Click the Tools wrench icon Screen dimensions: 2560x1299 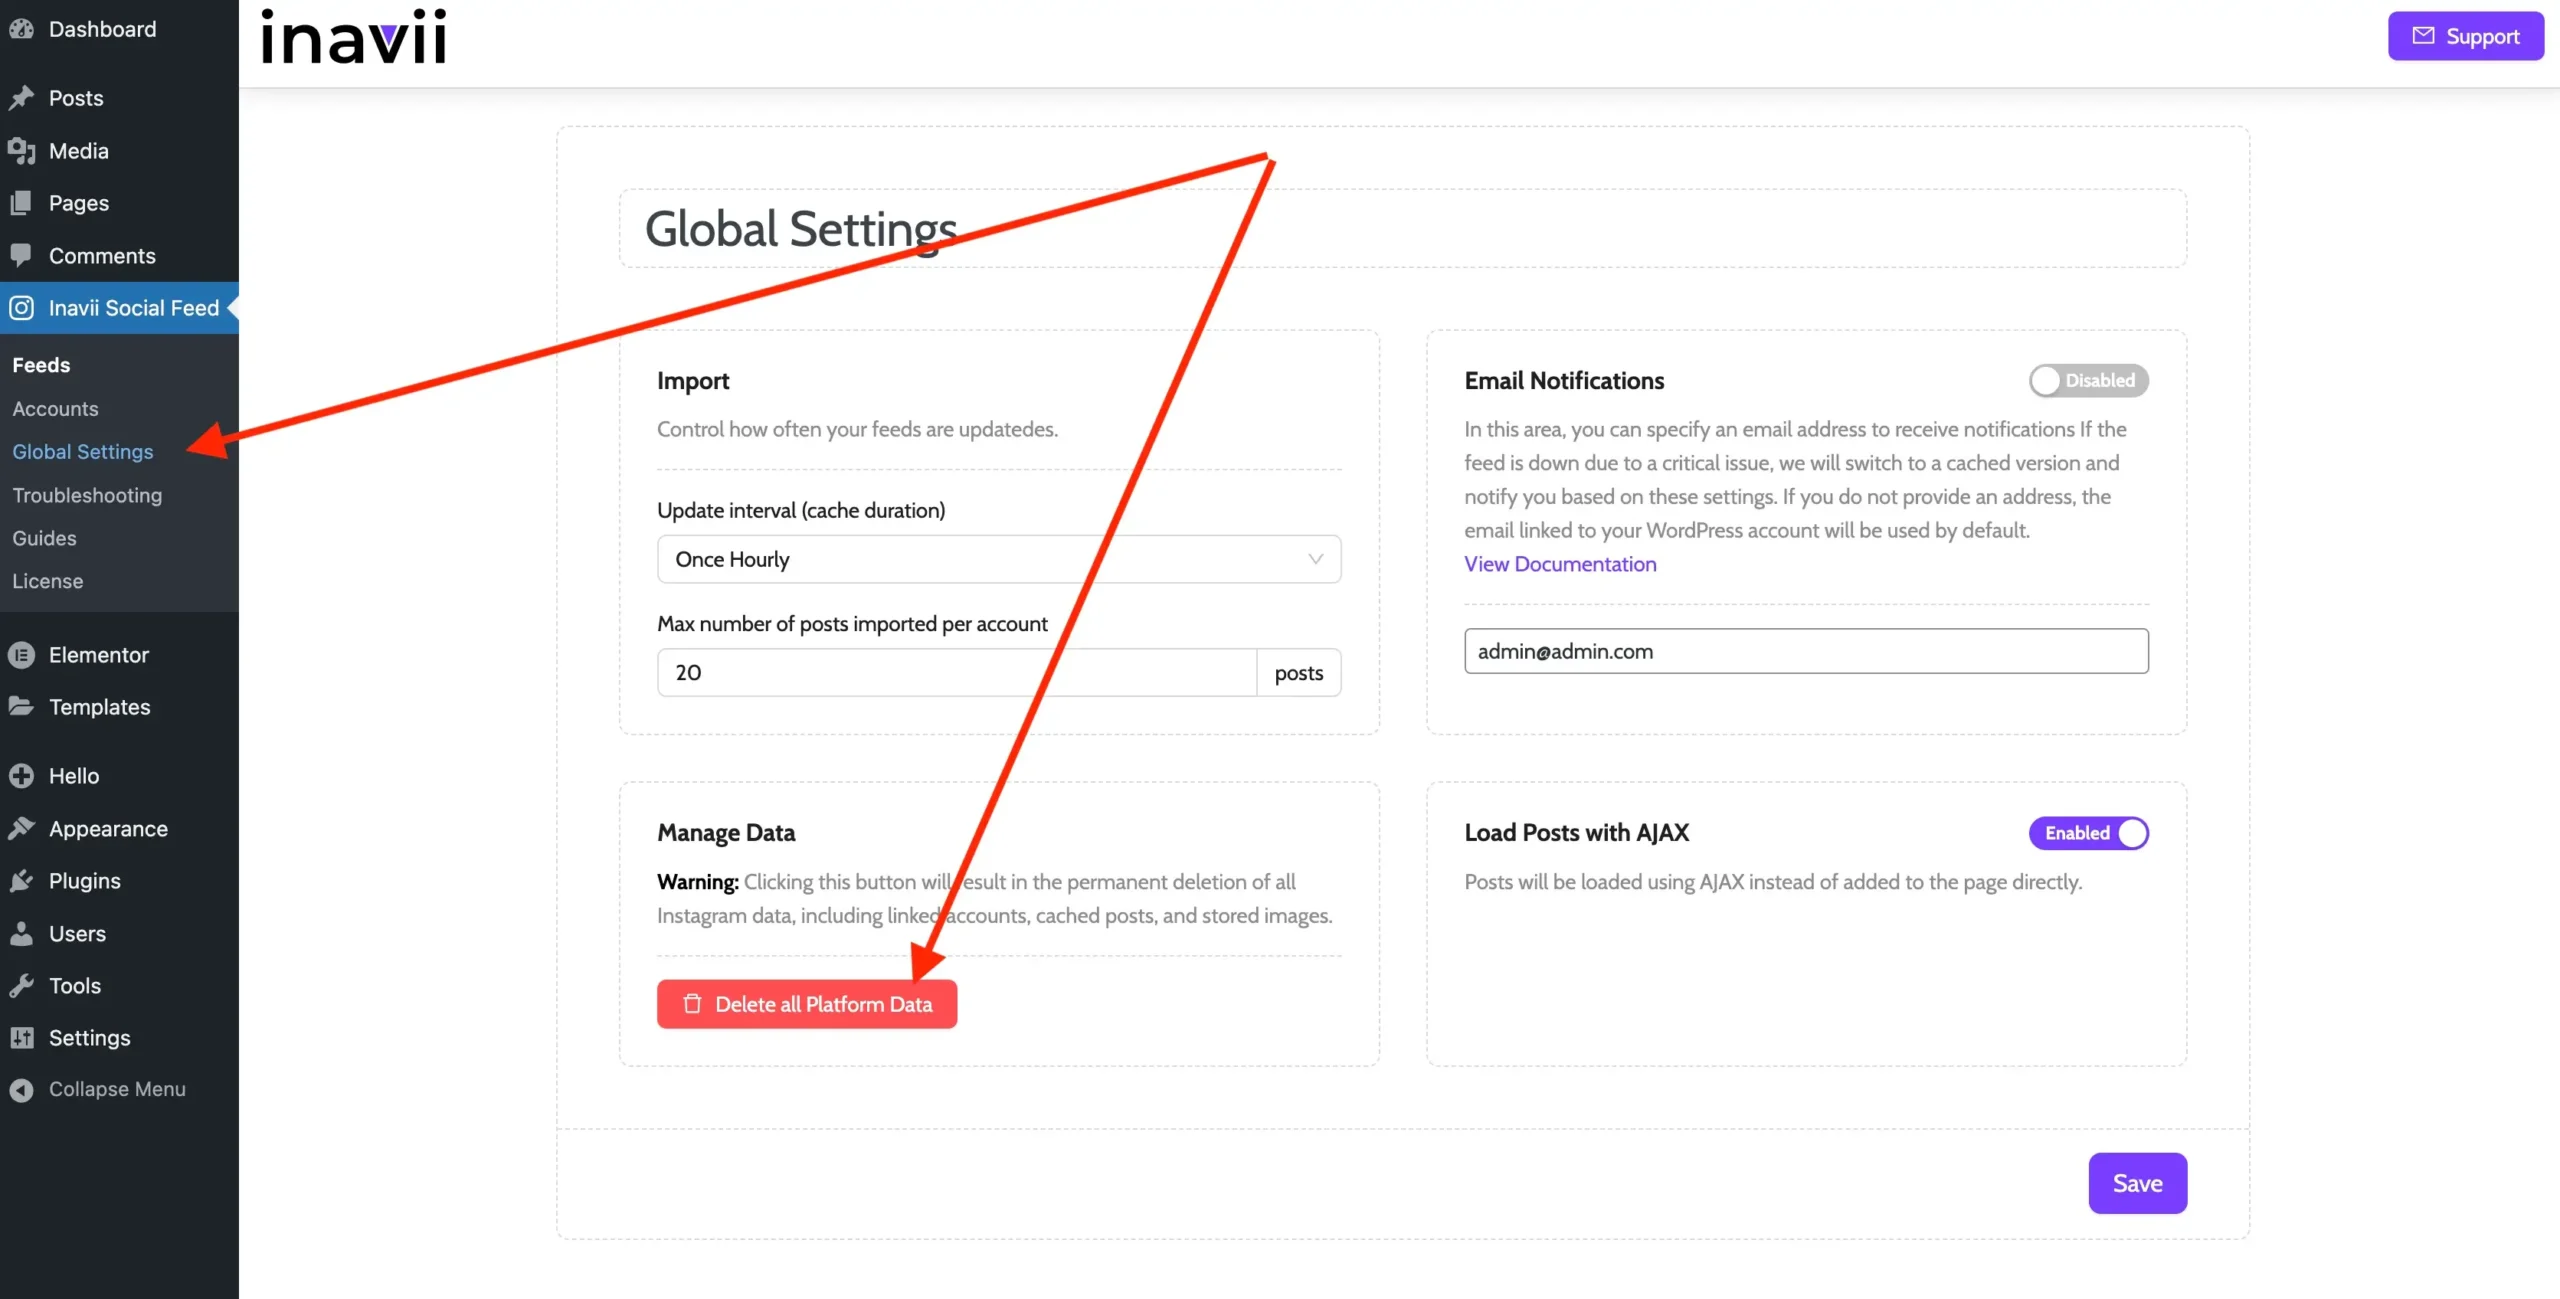coord(21,986)
